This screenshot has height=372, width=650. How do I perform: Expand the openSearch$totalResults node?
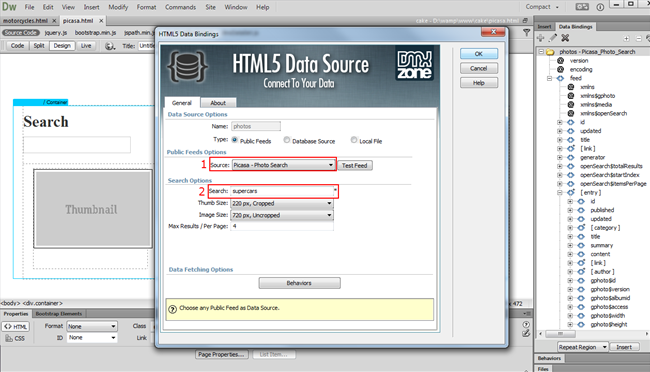coord(560,166)
